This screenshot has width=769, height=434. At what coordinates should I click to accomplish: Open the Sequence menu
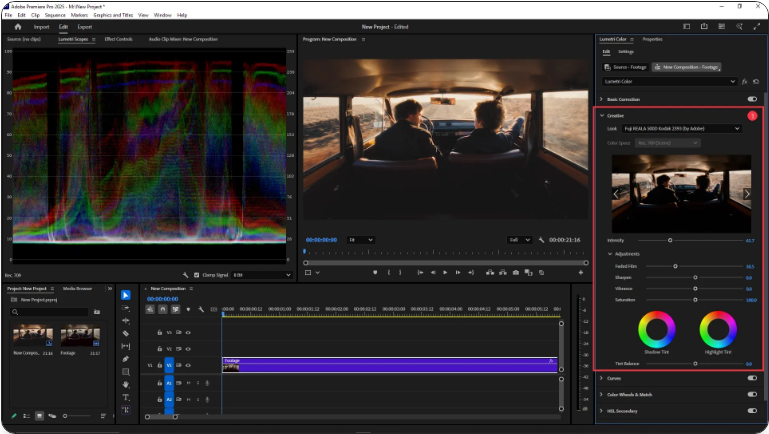(55, 15)
